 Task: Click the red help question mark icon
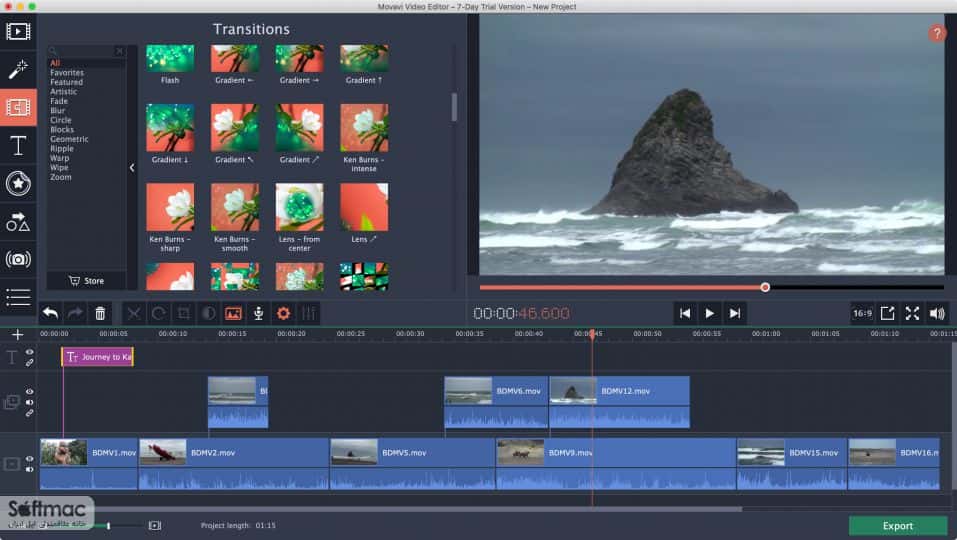point(936,34)
